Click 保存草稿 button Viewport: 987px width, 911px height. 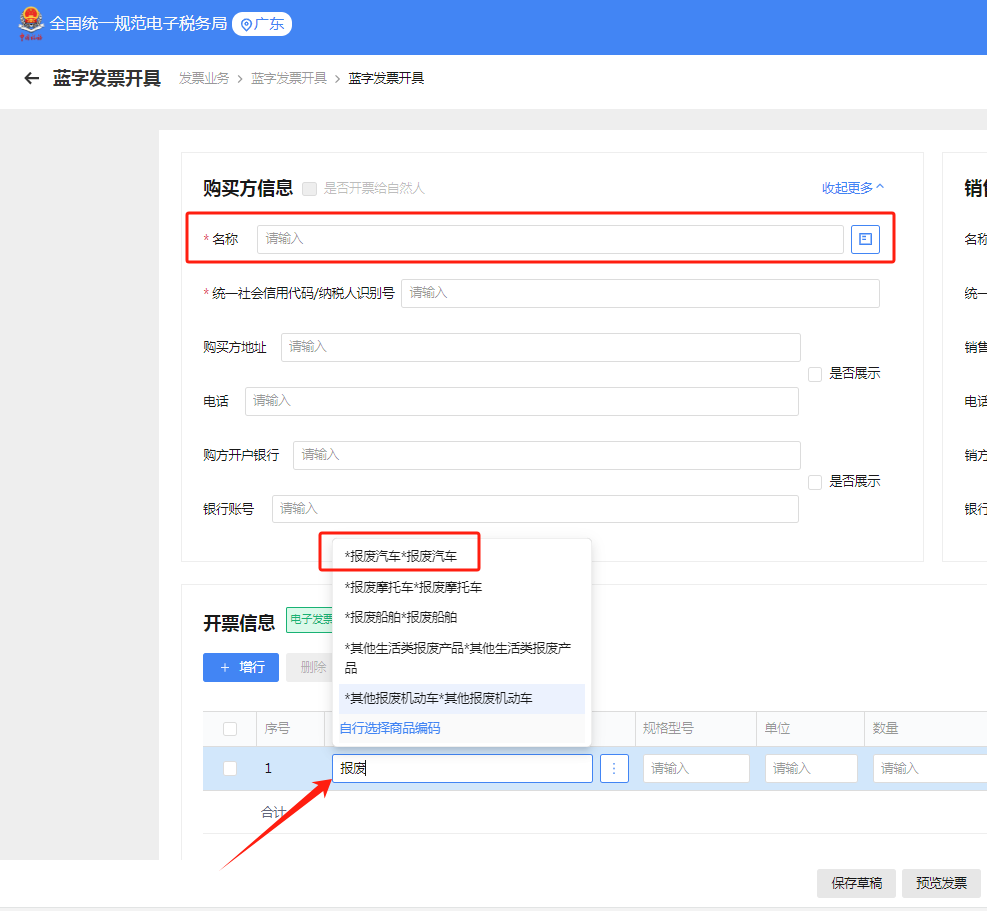click(x=856, y=883)
